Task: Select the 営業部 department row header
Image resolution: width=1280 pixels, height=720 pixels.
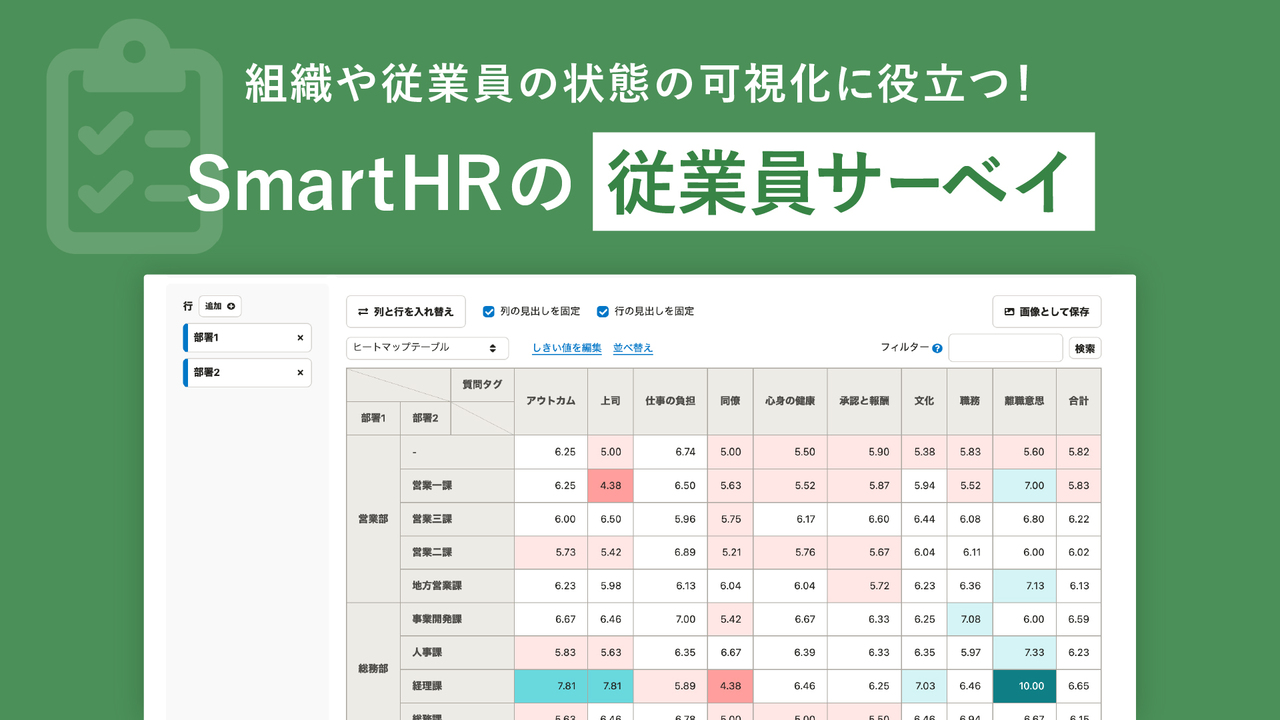Action: 373,519
